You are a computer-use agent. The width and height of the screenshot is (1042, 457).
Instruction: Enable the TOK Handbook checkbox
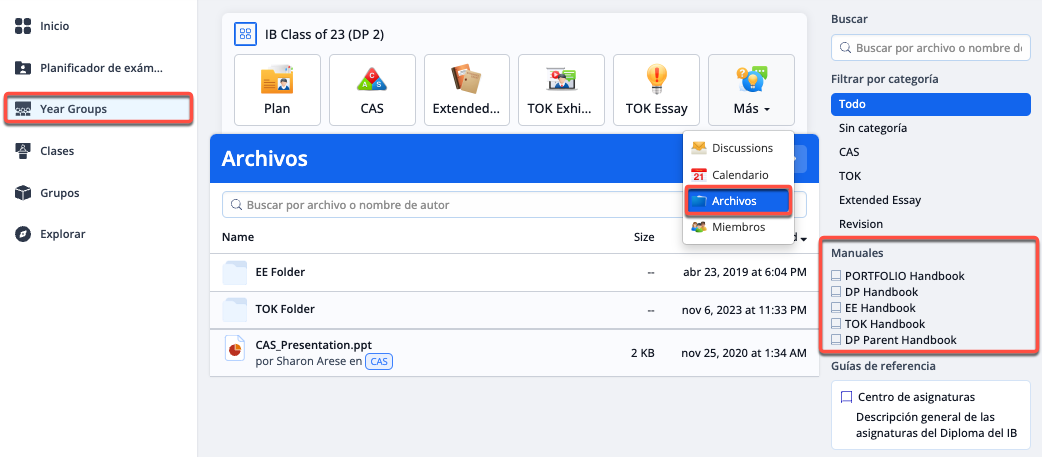(x=837, y=324)
